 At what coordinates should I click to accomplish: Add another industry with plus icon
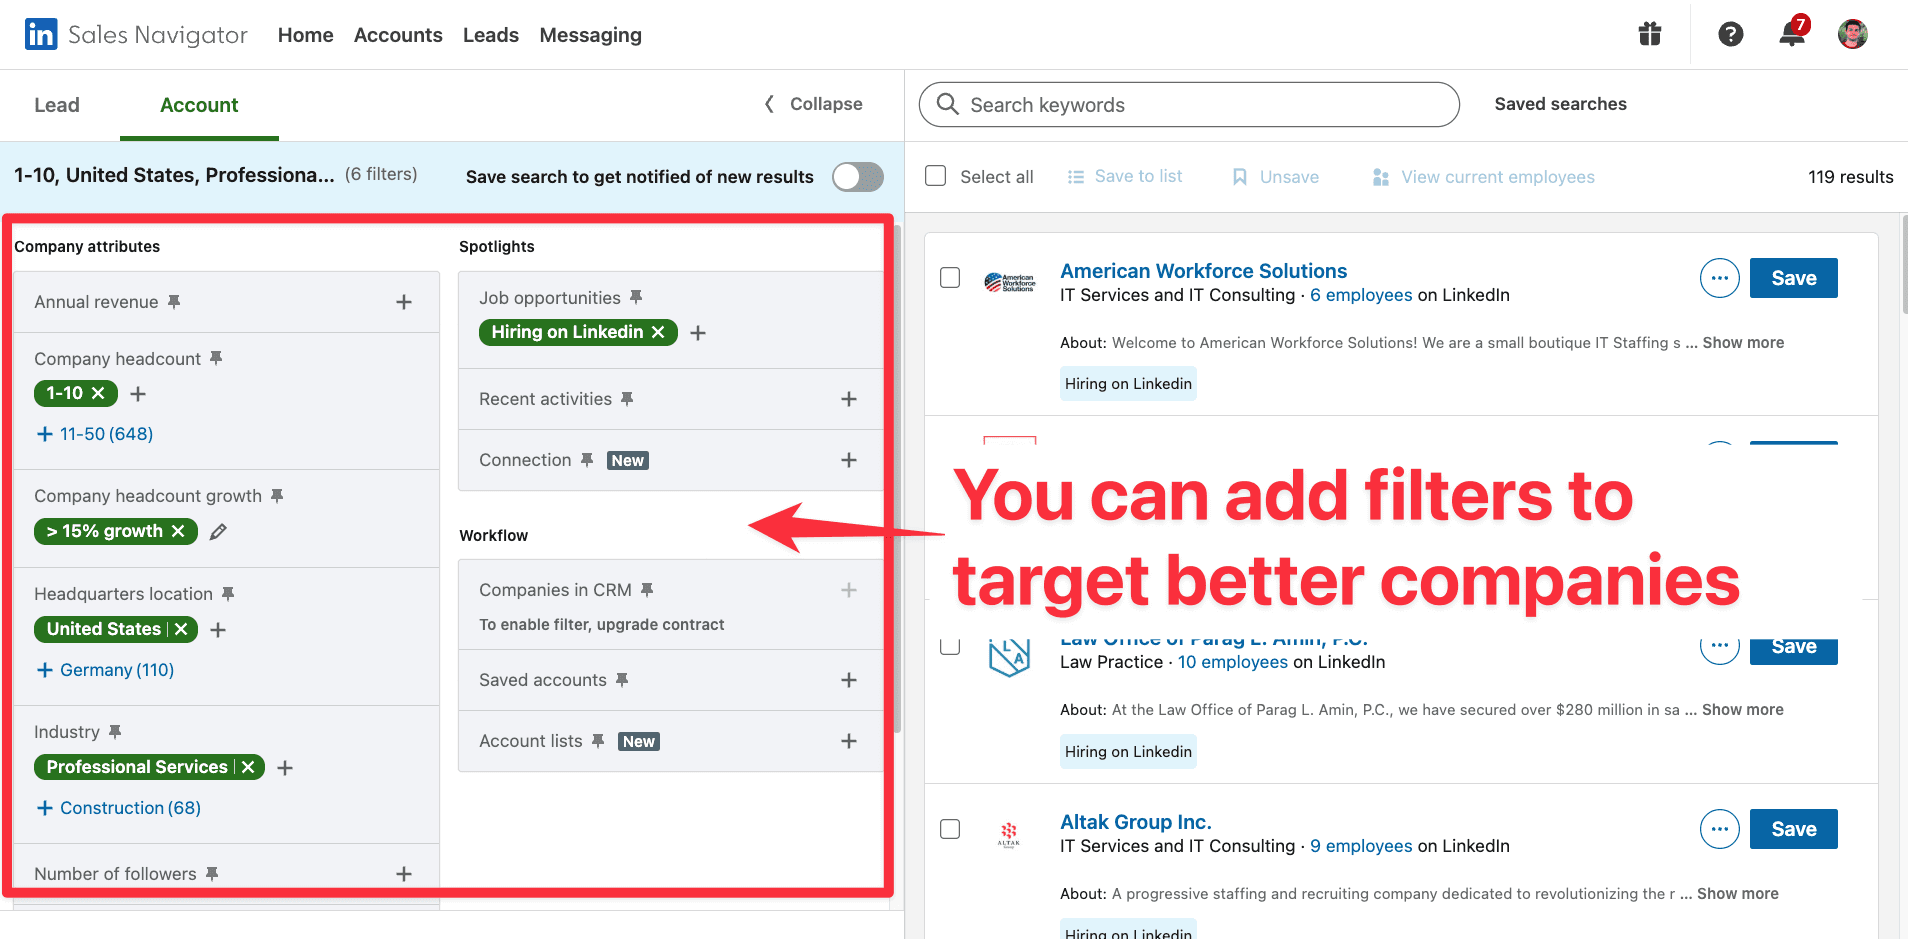(x=285, y=768)
